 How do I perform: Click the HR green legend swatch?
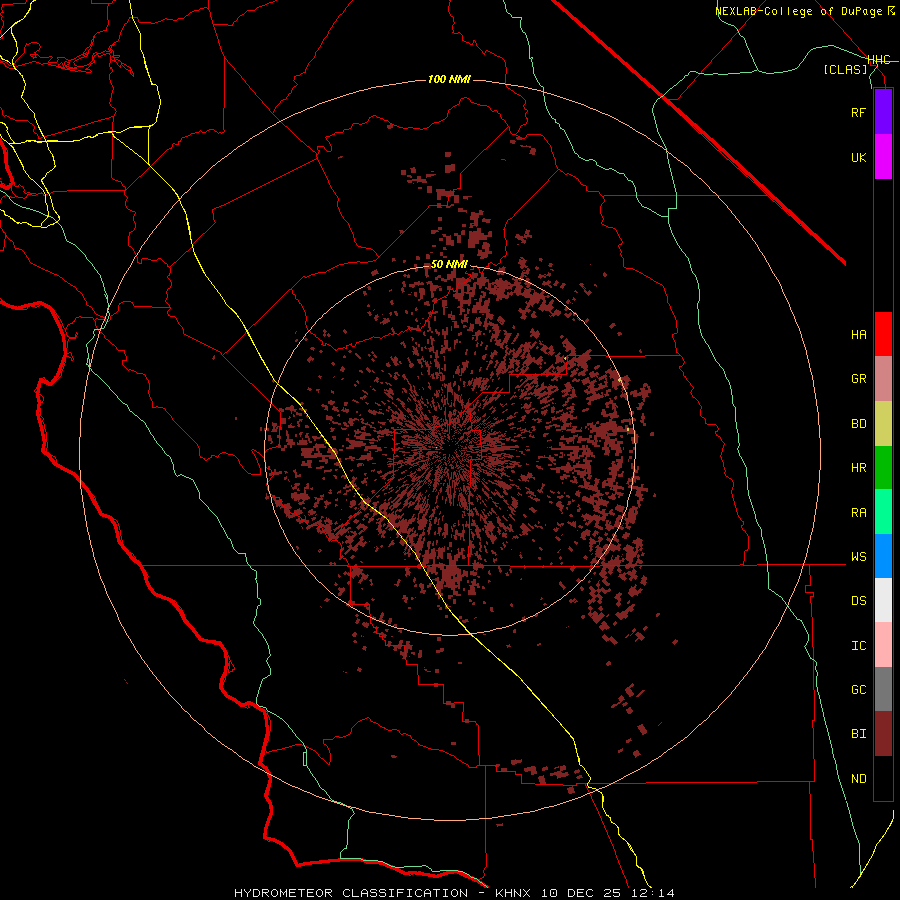pyautogui.click(x=883, y=468)
